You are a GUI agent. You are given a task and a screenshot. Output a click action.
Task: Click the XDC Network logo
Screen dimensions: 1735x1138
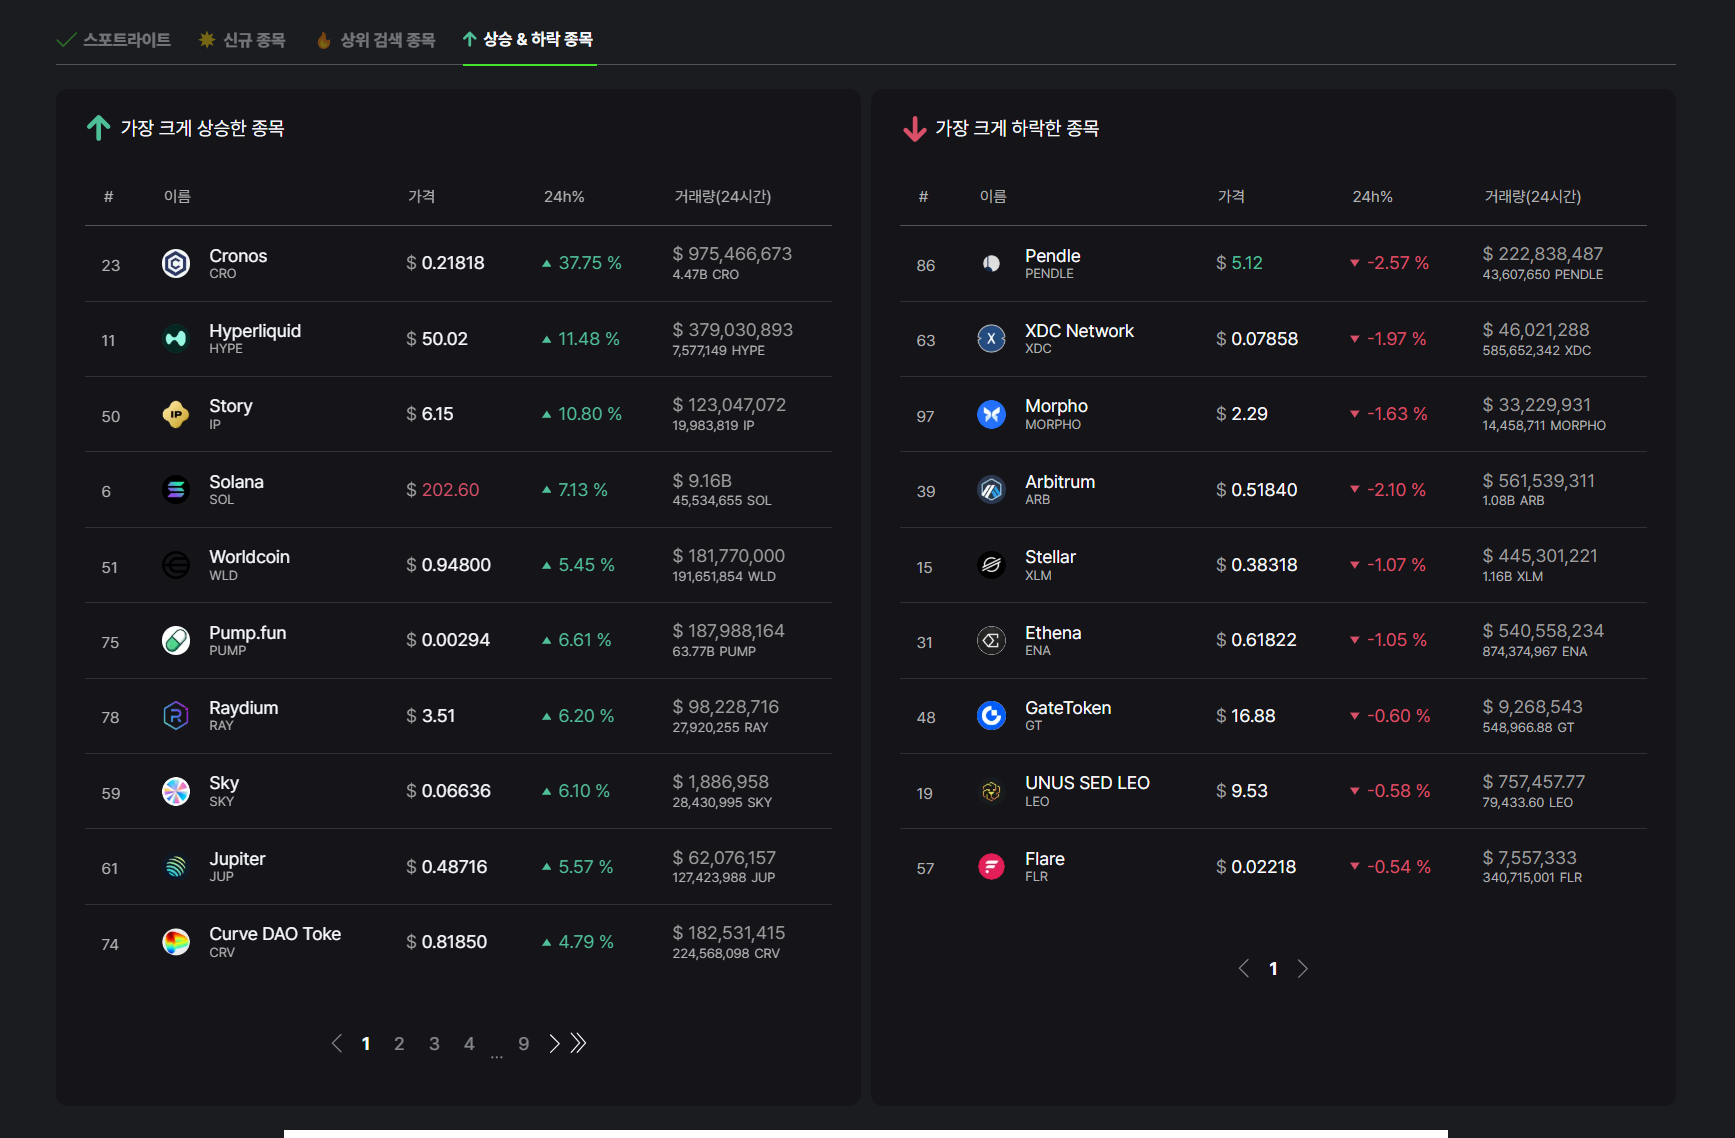[x=991, y=339]
